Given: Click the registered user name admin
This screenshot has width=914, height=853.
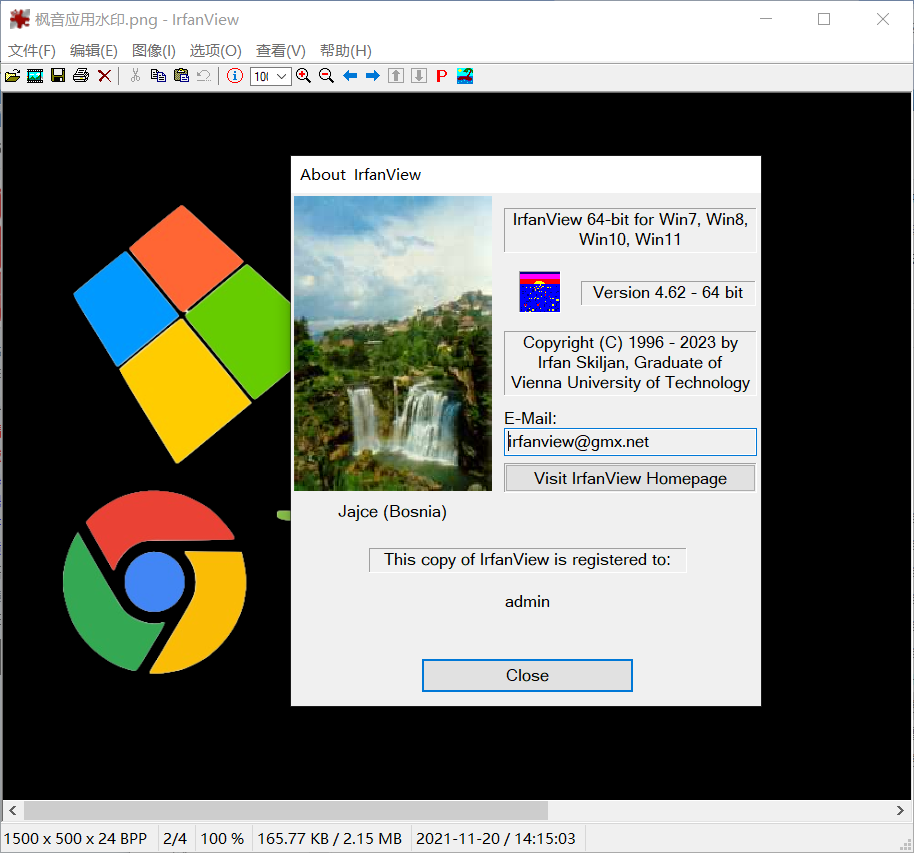Looking at the screenshot, I should coord(528,601).
